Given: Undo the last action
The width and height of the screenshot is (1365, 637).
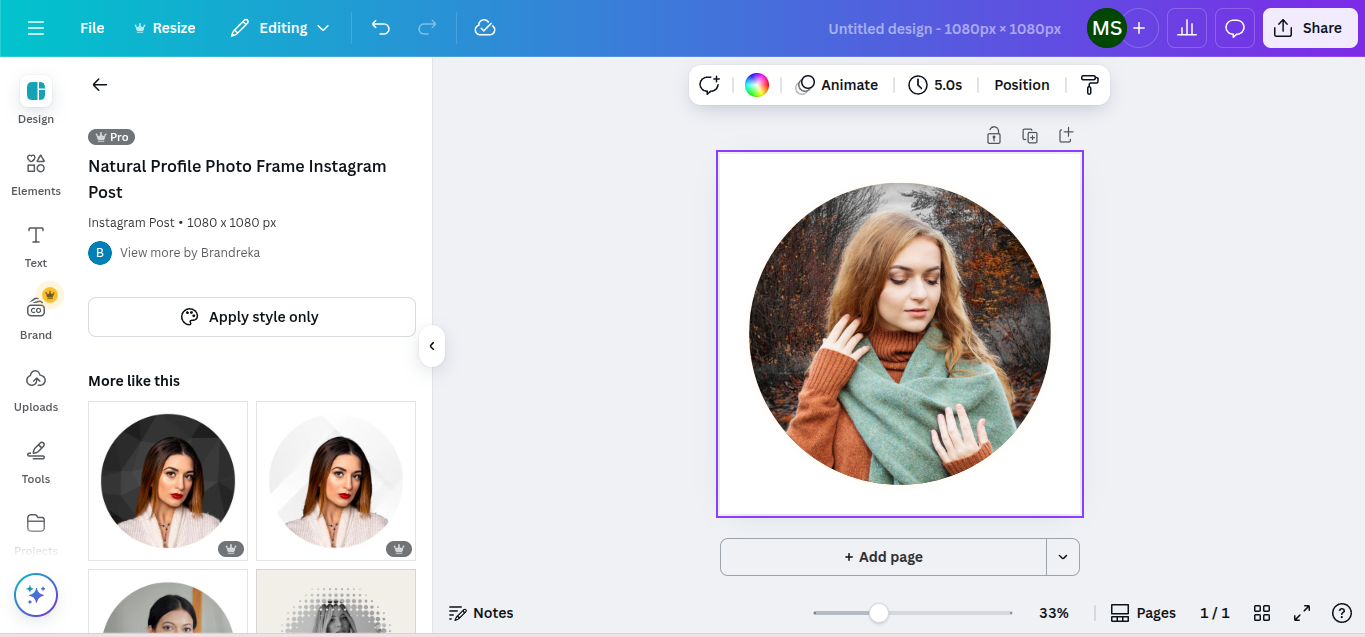Looking at the screenshot, I should pyautogui.click(x=380, y=28).
